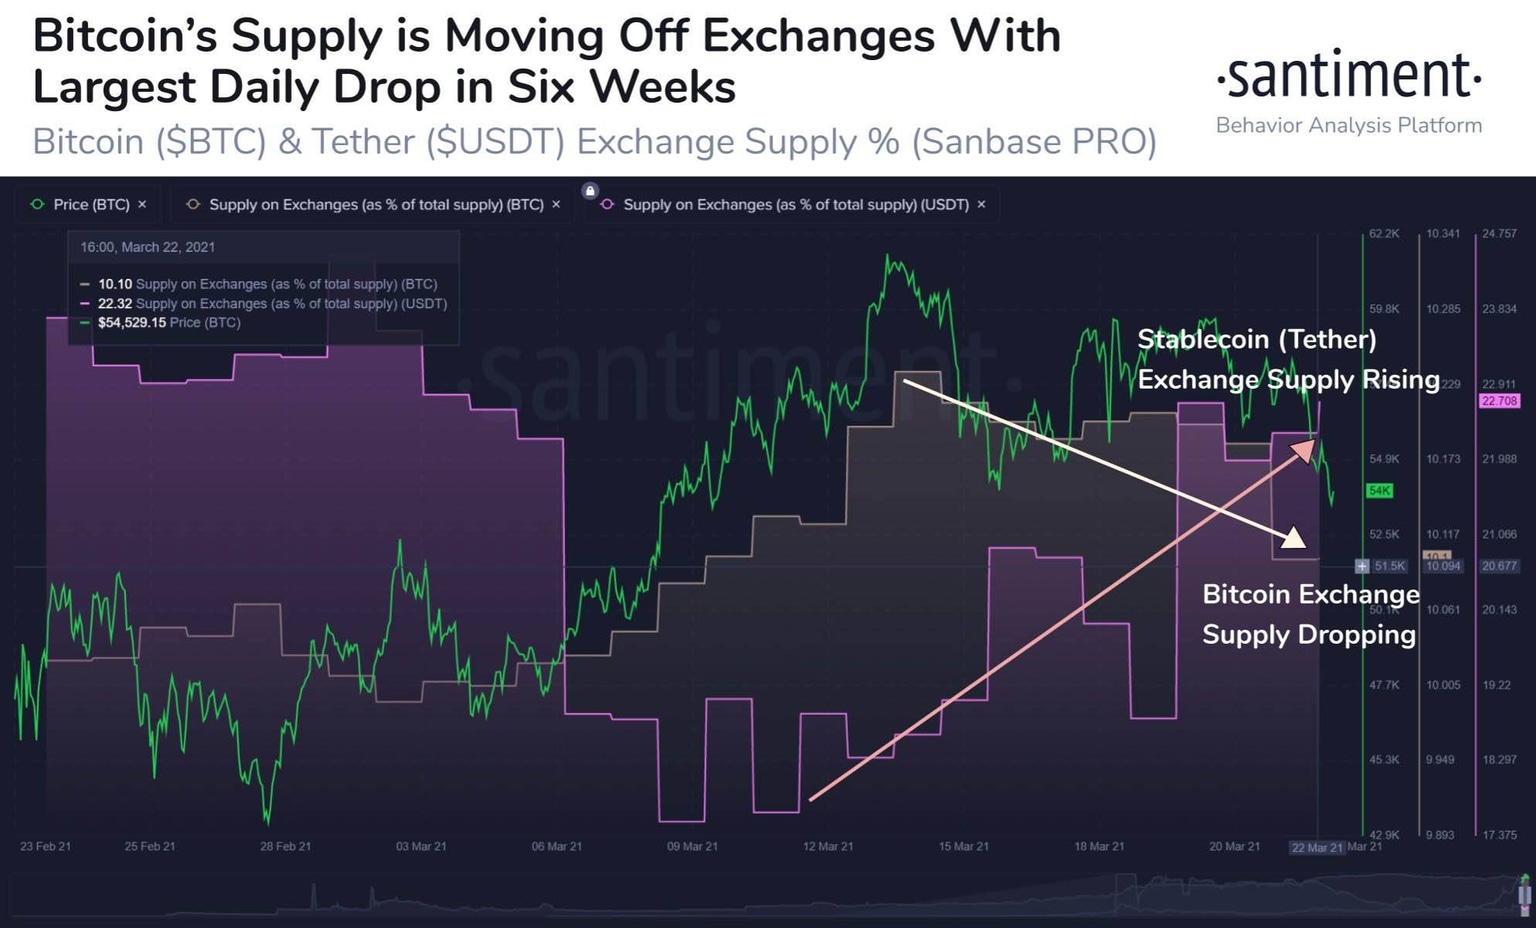Click the green Price (BTC) circle icon
Viewport: 1536px width, 928px height.
pos(38,204)
